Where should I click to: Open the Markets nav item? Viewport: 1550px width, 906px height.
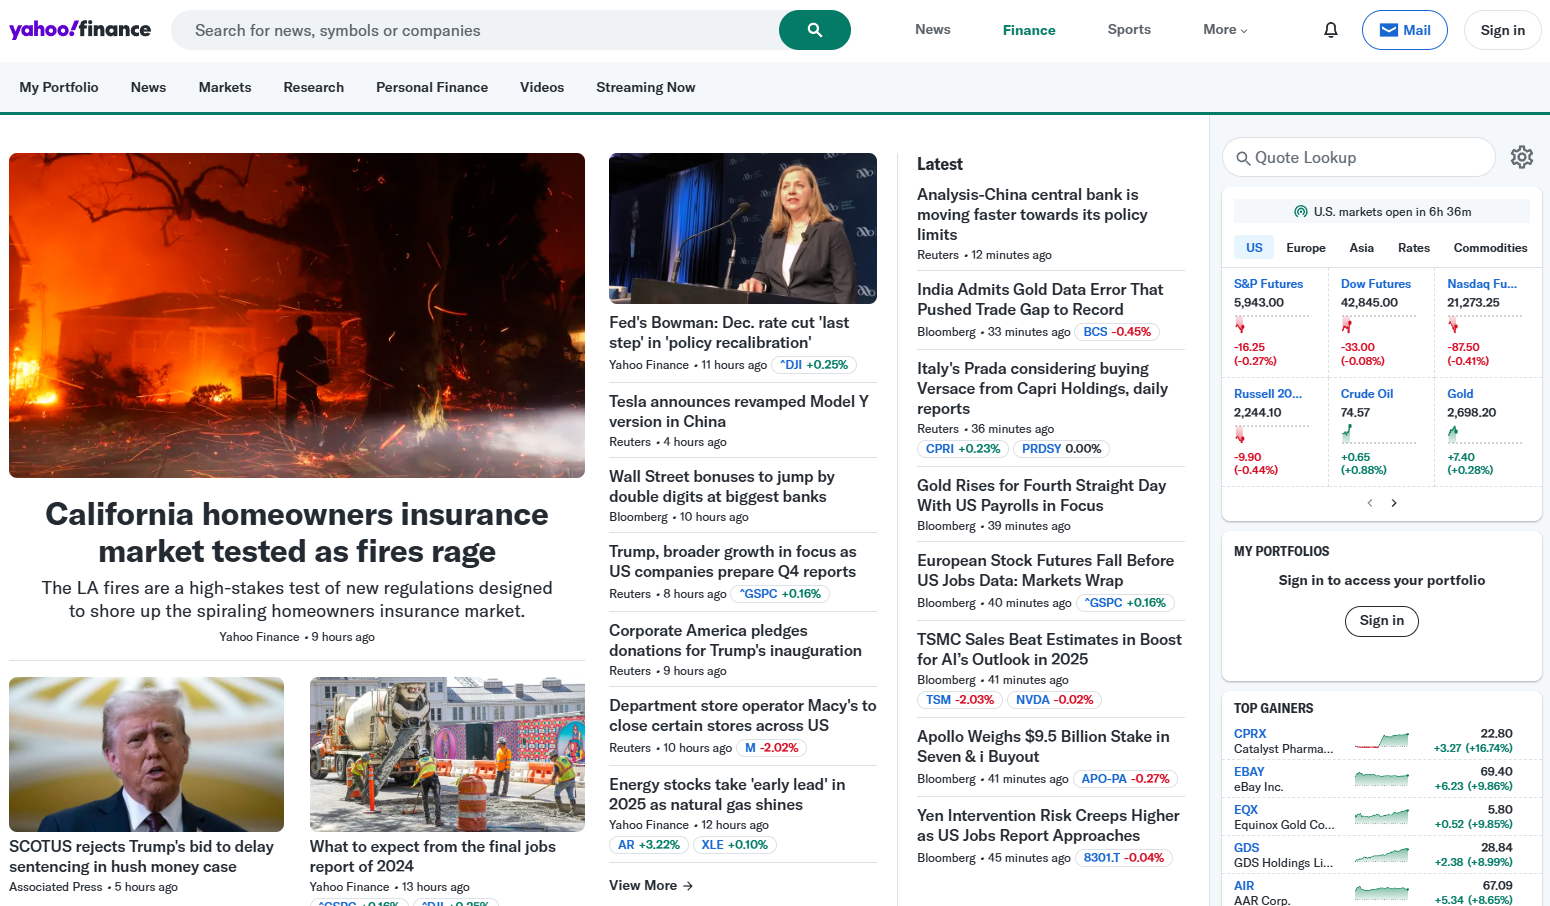(x=225, y=87)
